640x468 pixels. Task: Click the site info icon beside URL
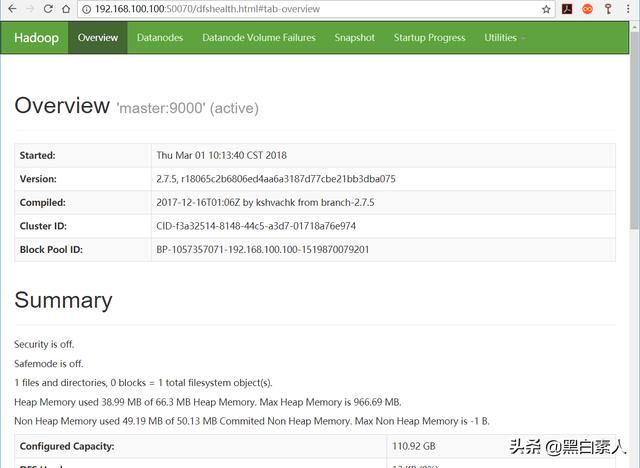click(87, 9)
